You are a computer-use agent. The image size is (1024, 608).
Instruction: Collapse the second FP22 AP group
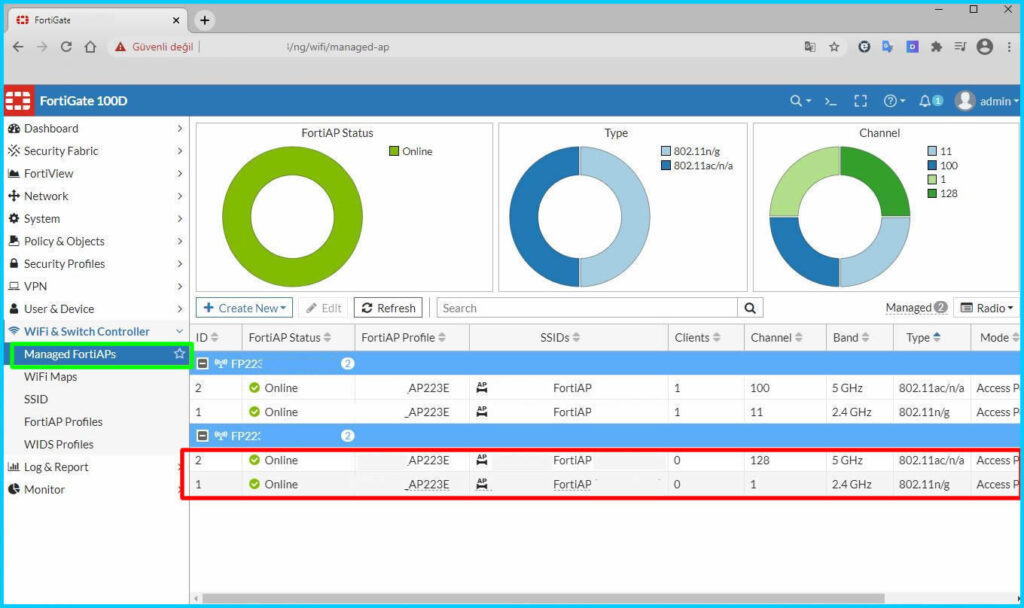[202, 436]
